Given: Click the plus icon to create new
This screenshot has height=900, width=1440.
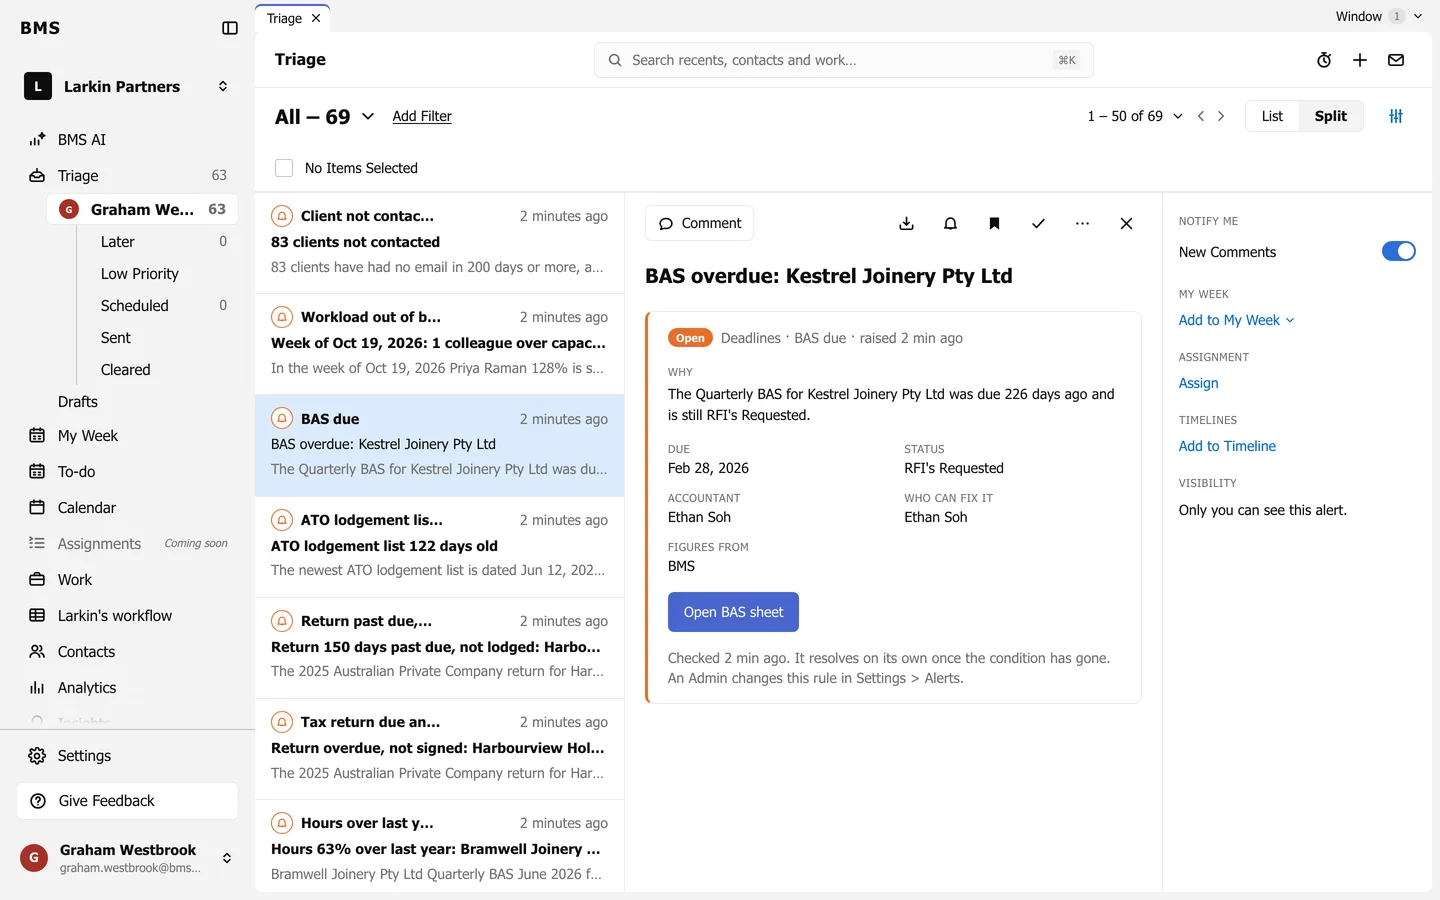Looking at the screenshot, I should [x=1360, y=60].
